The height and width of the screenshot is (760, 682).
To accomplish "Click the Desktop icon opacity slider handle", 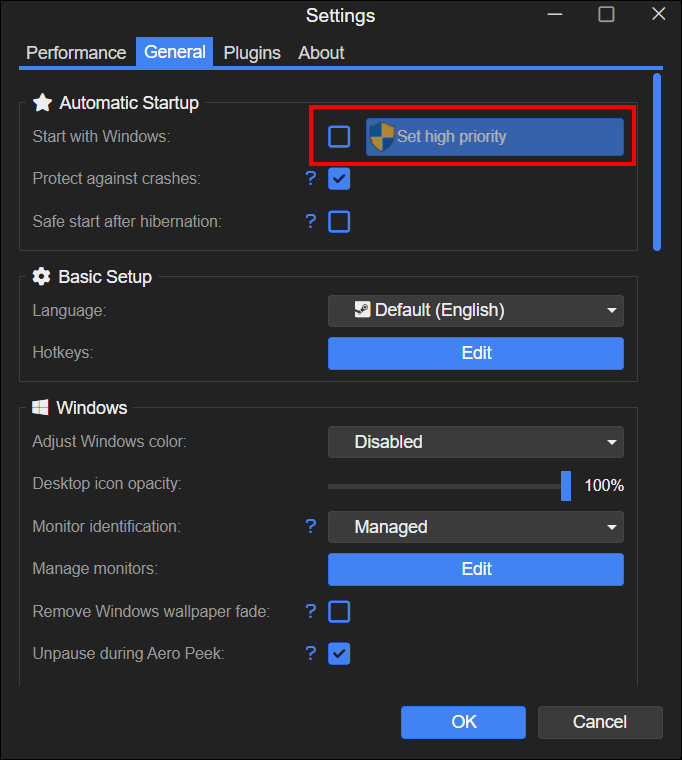I will (x=566, y=486).
